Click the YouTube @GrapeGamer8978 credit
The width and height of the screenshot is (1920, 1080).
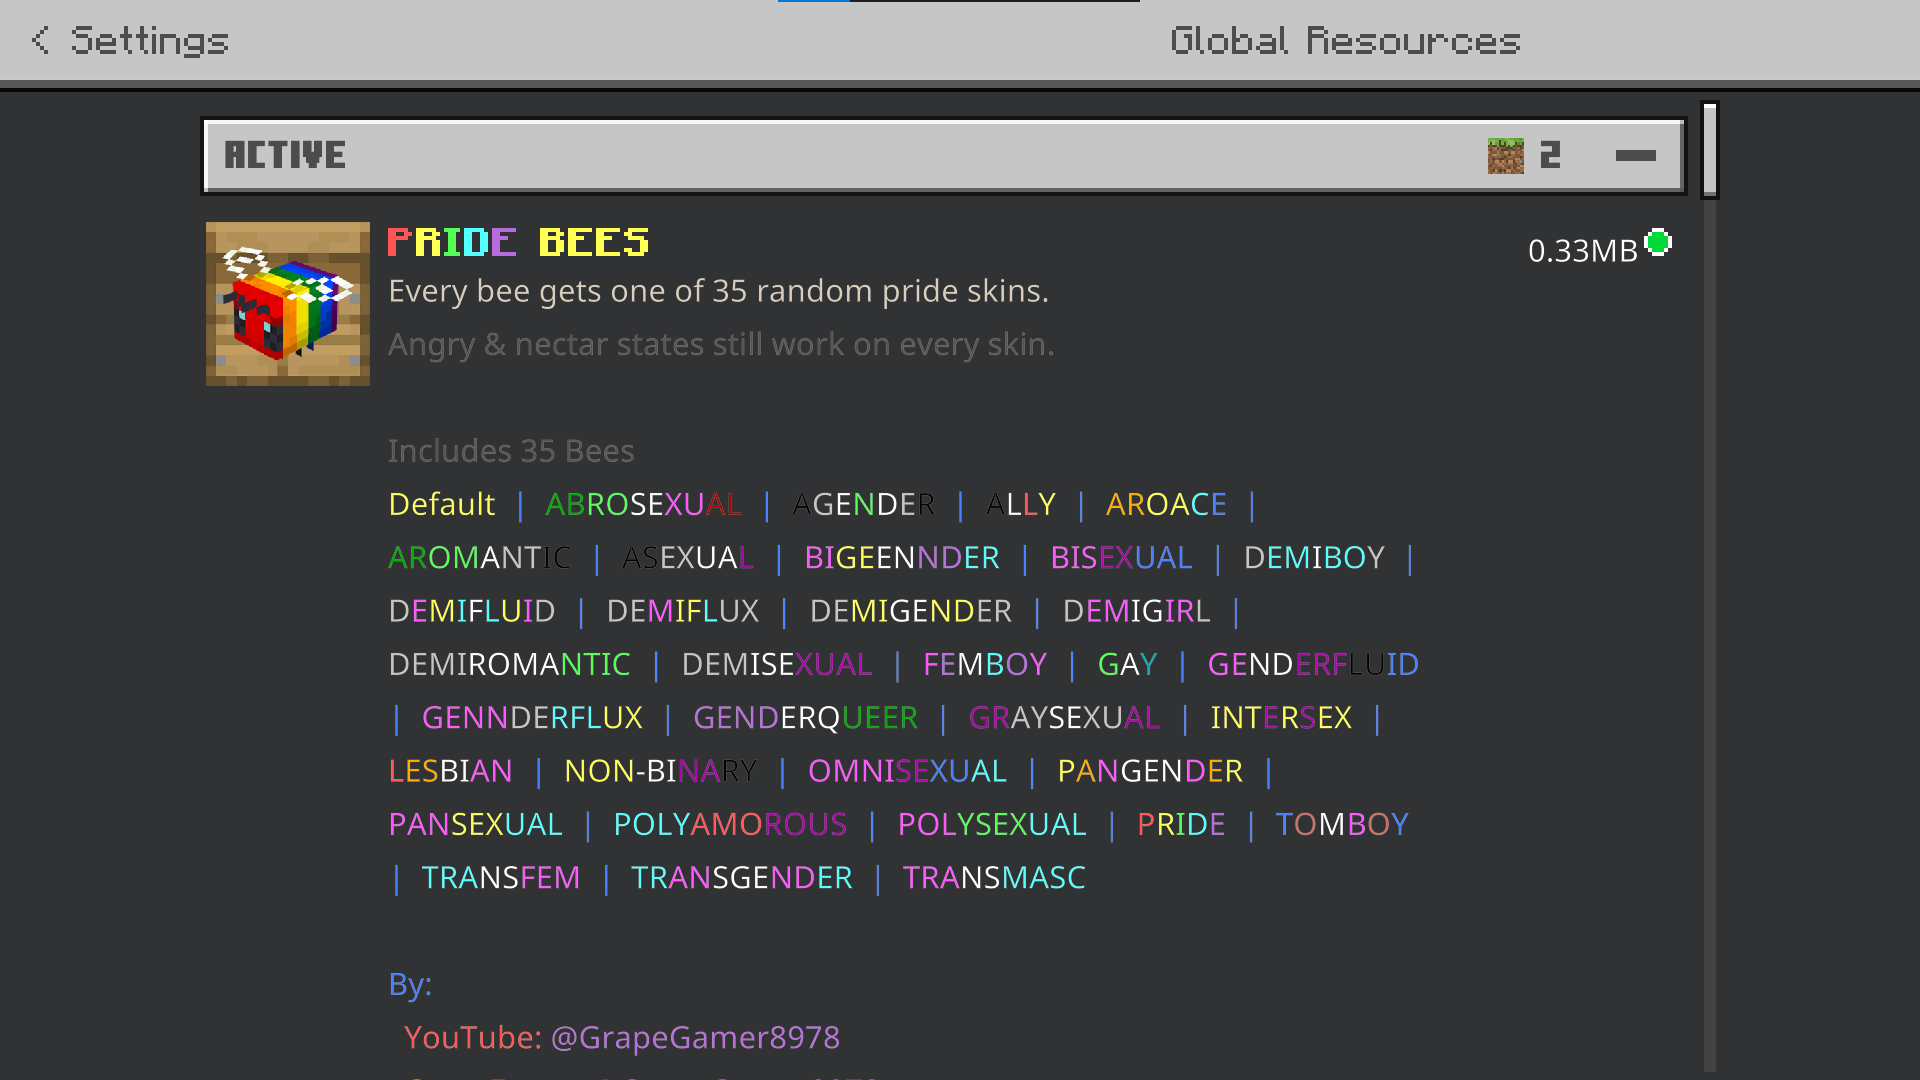[621, 1037]
